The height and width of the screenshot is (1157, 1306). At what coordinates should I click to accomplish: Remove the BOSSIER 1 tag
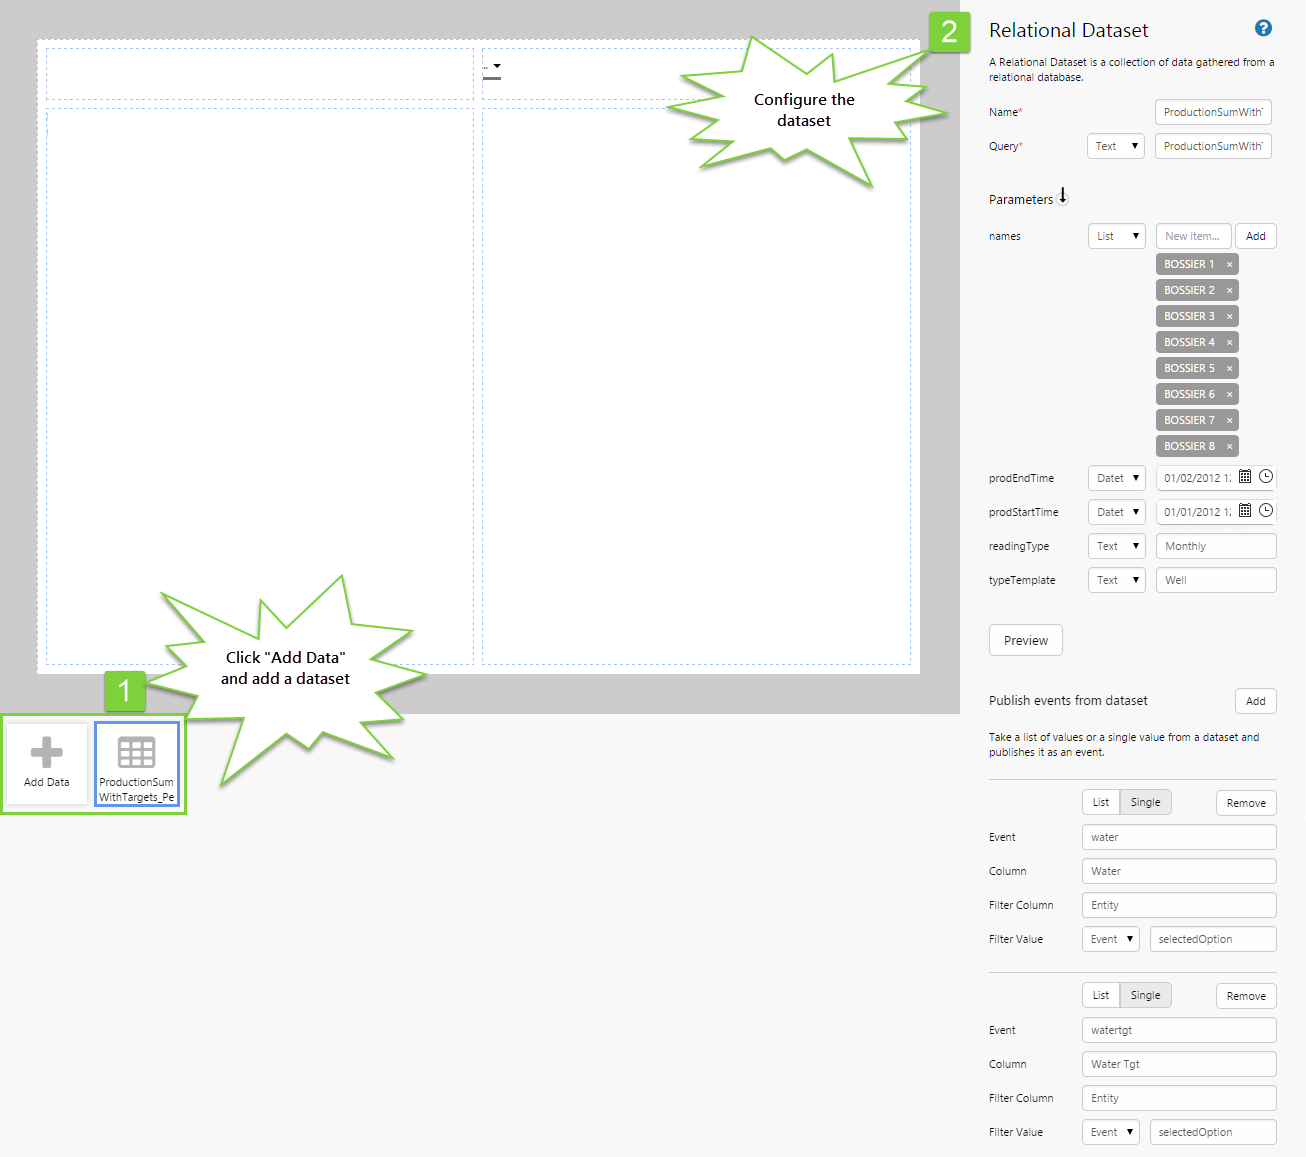tap(1229, 265)
